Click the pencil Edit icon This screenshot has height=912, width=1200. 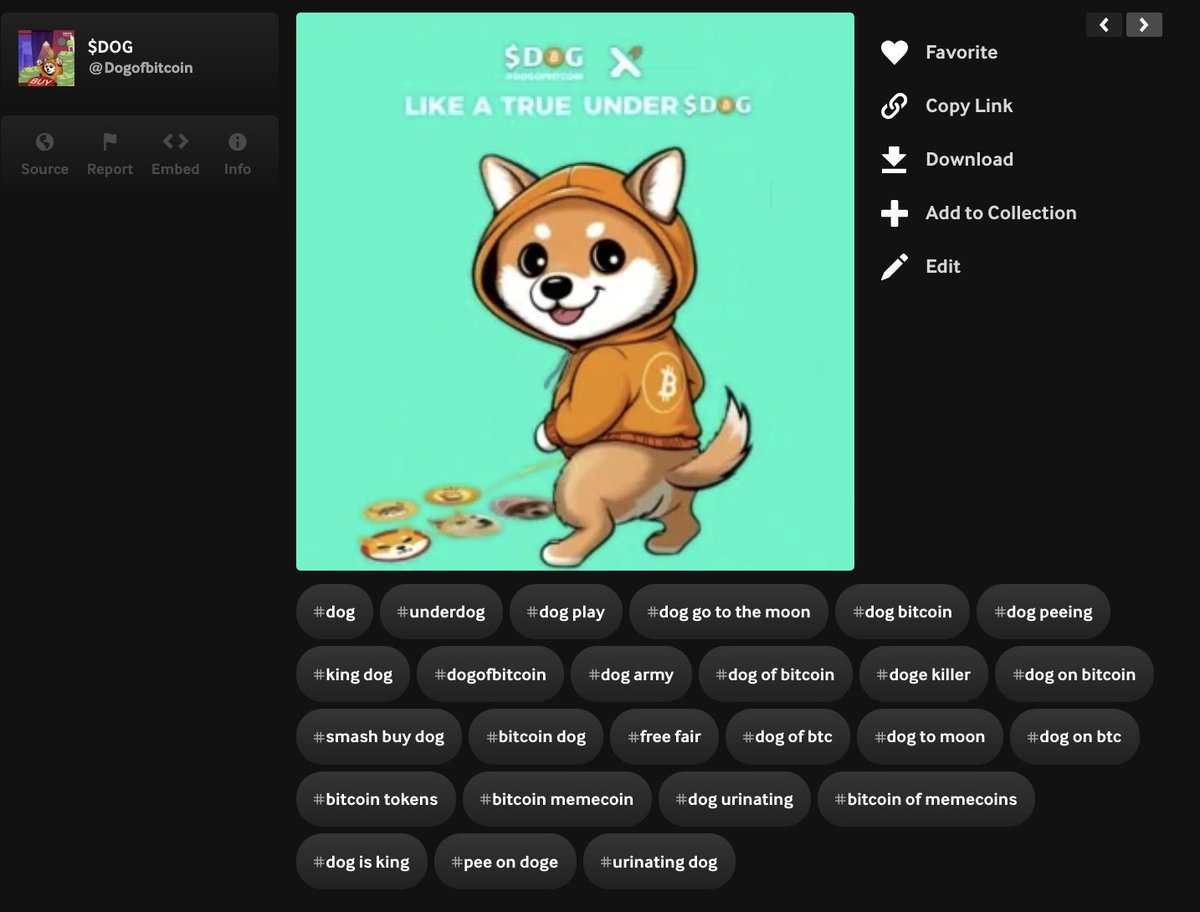tap(894, 267)
